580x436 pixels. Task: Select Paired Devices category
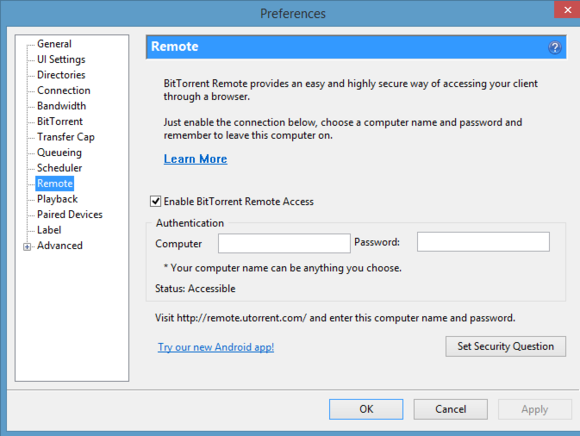(70, 214)
